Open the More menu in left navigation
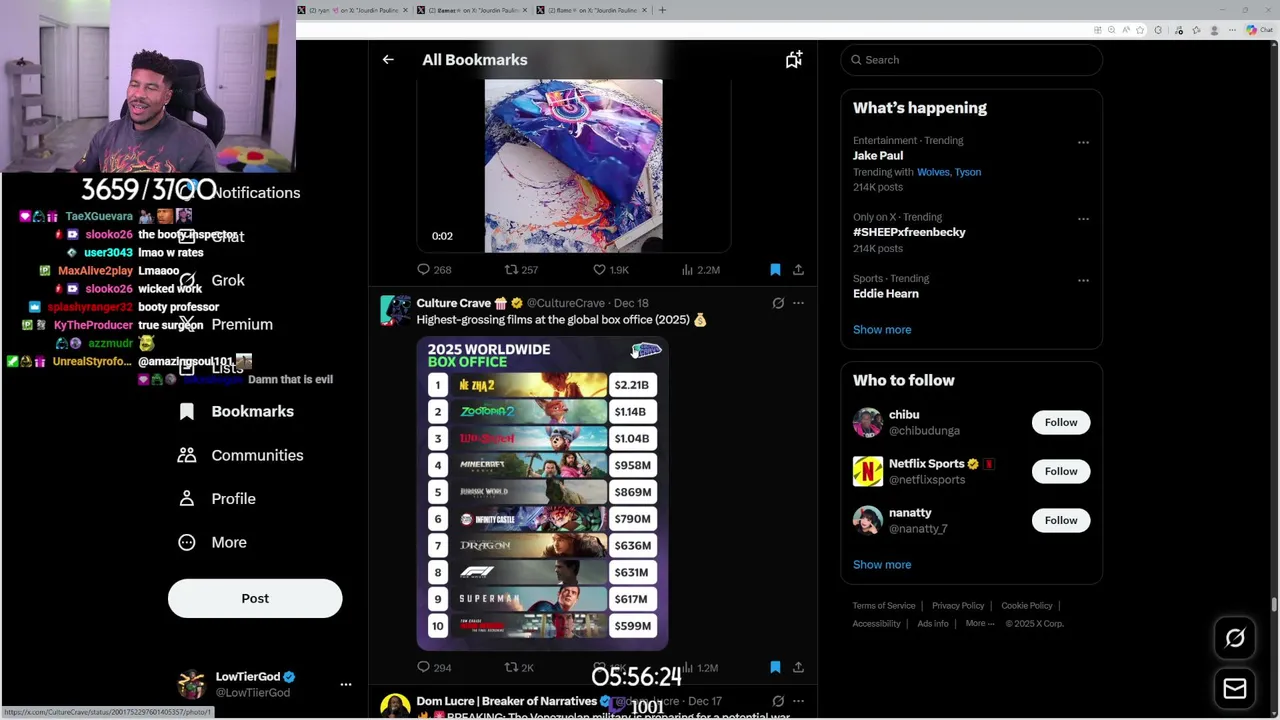1280x720 pixels. (213, 543)
